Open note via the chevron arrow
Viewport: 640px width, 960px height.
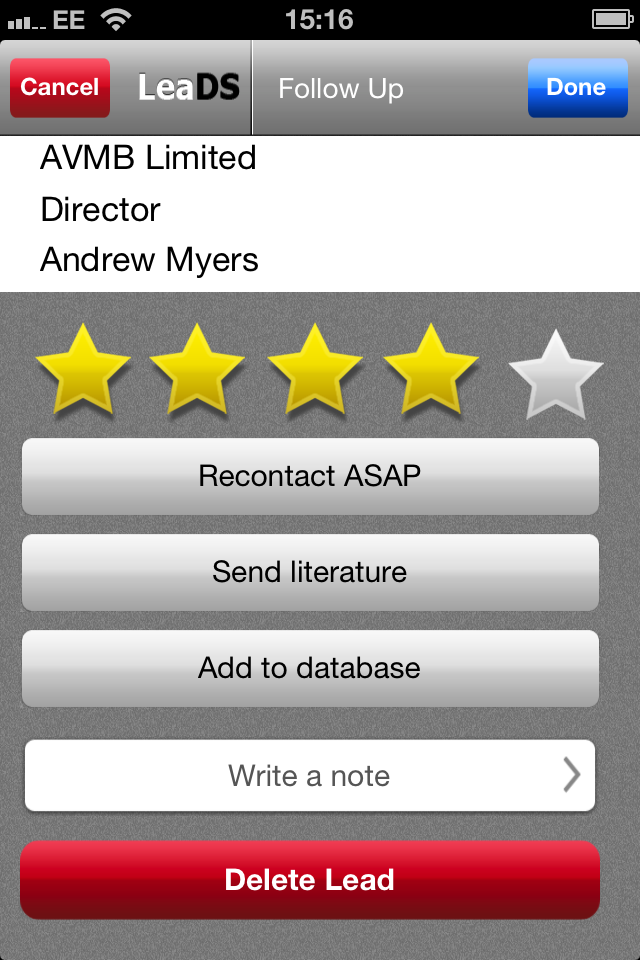click(571, 775)
